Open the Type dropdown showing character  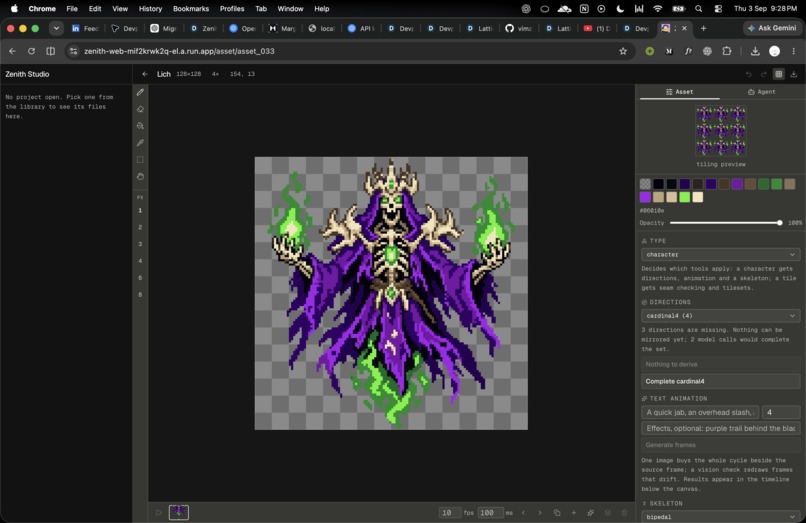721,255
